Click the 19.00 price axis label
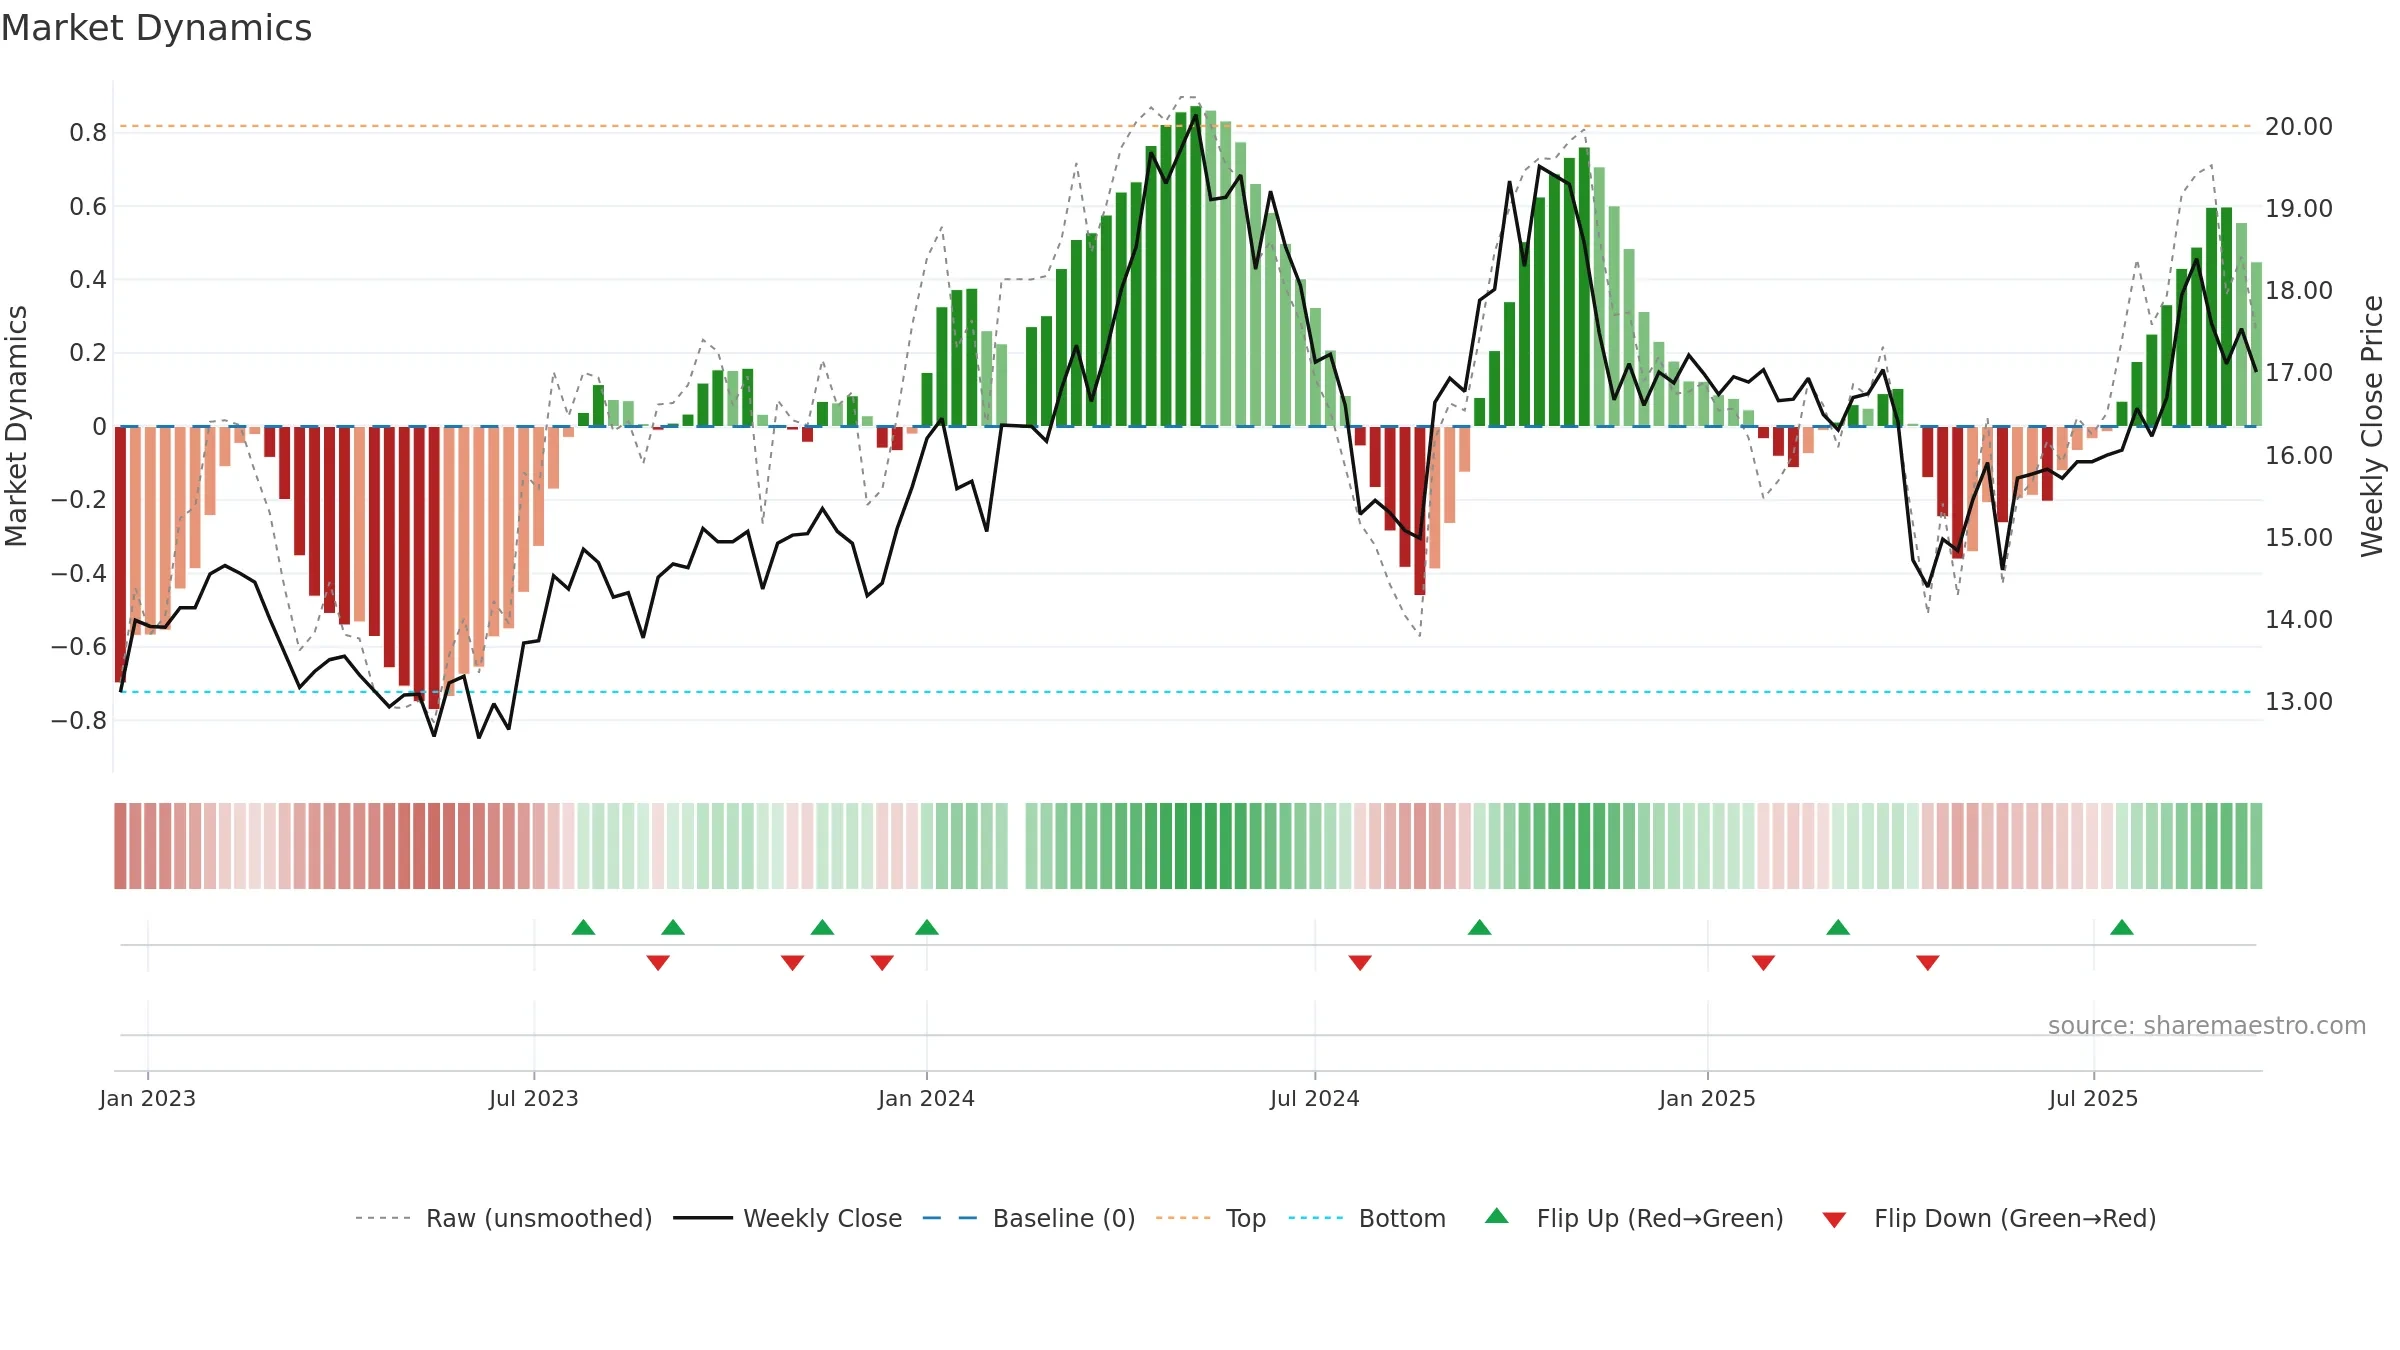Image resolution: width=2400 pixels, height=1350 pixels. point(2299,209)
